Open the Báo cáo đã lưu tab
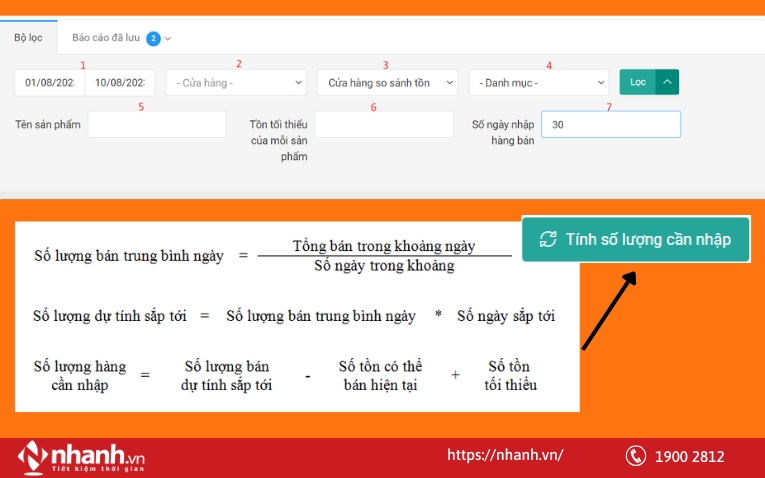The image size is (765, 478). point(106,38)
